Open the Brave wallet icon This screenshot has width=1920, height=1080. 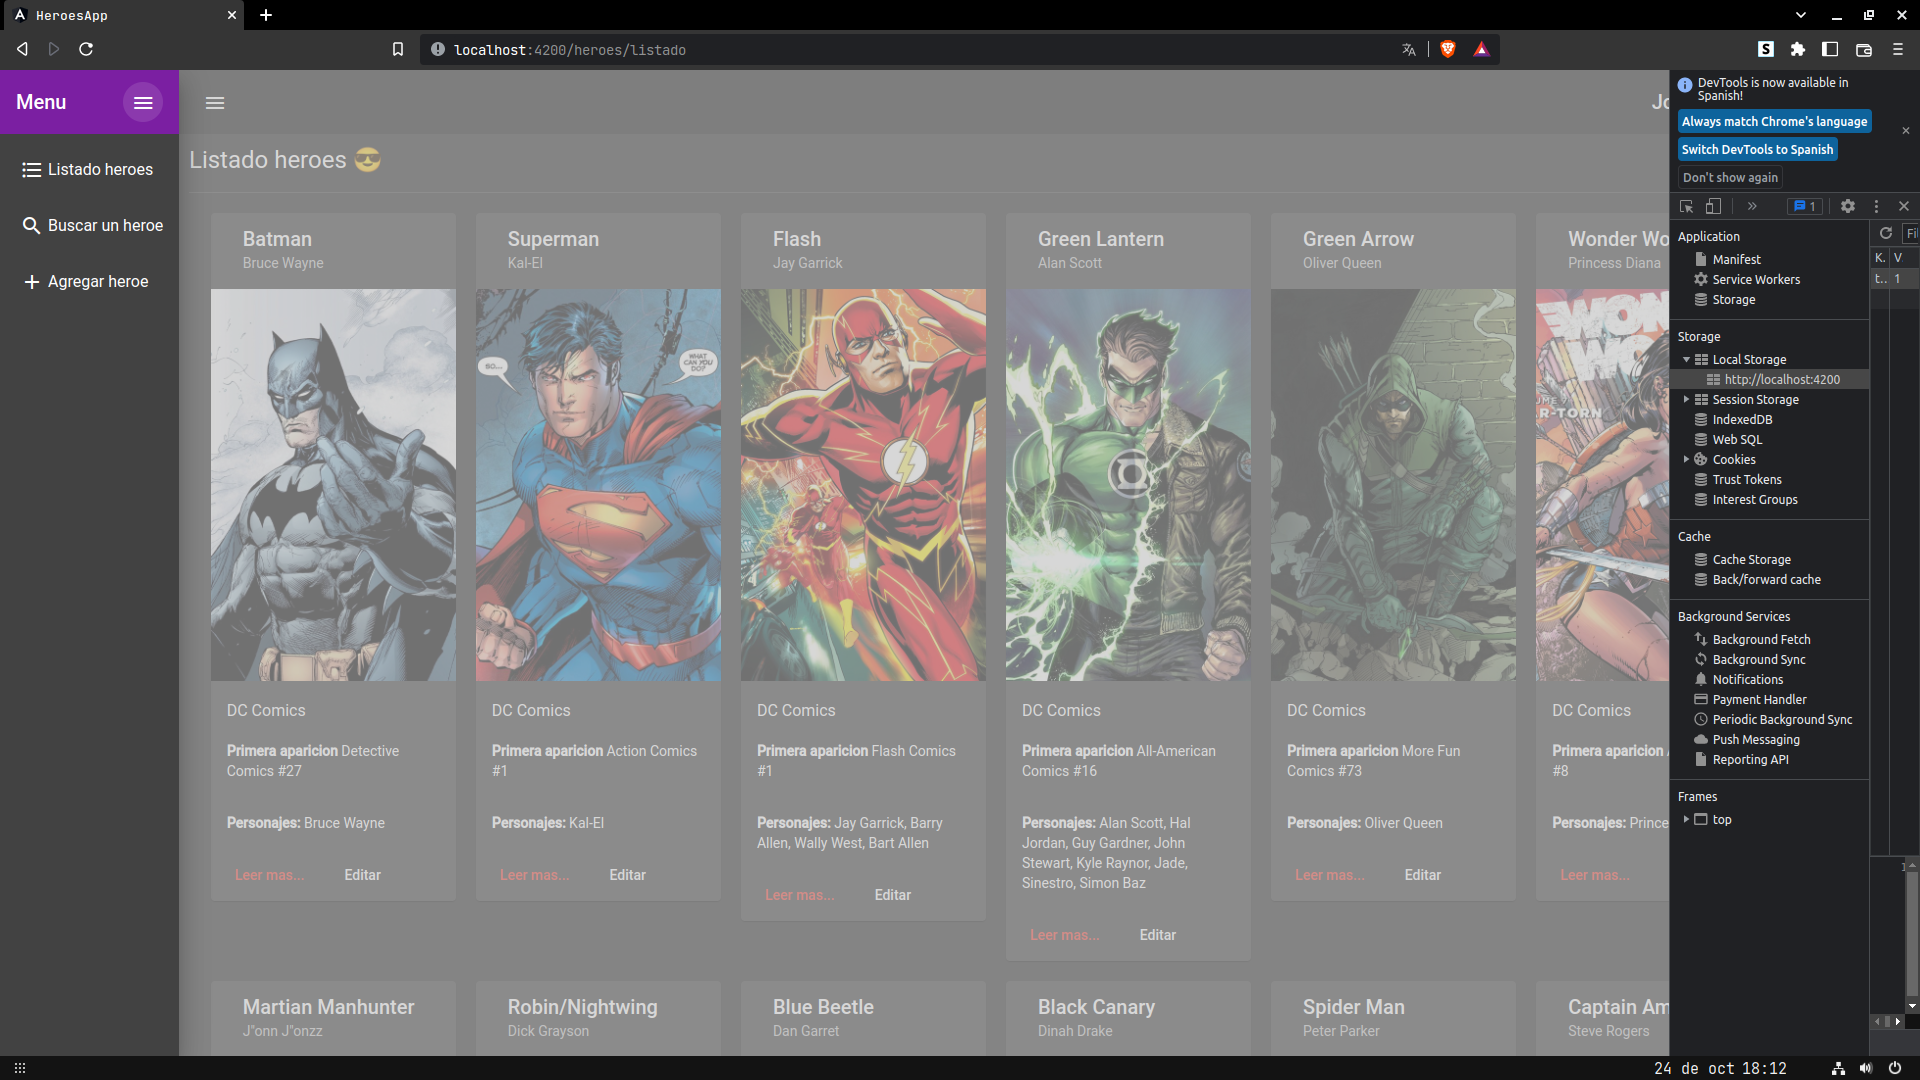1864,49
